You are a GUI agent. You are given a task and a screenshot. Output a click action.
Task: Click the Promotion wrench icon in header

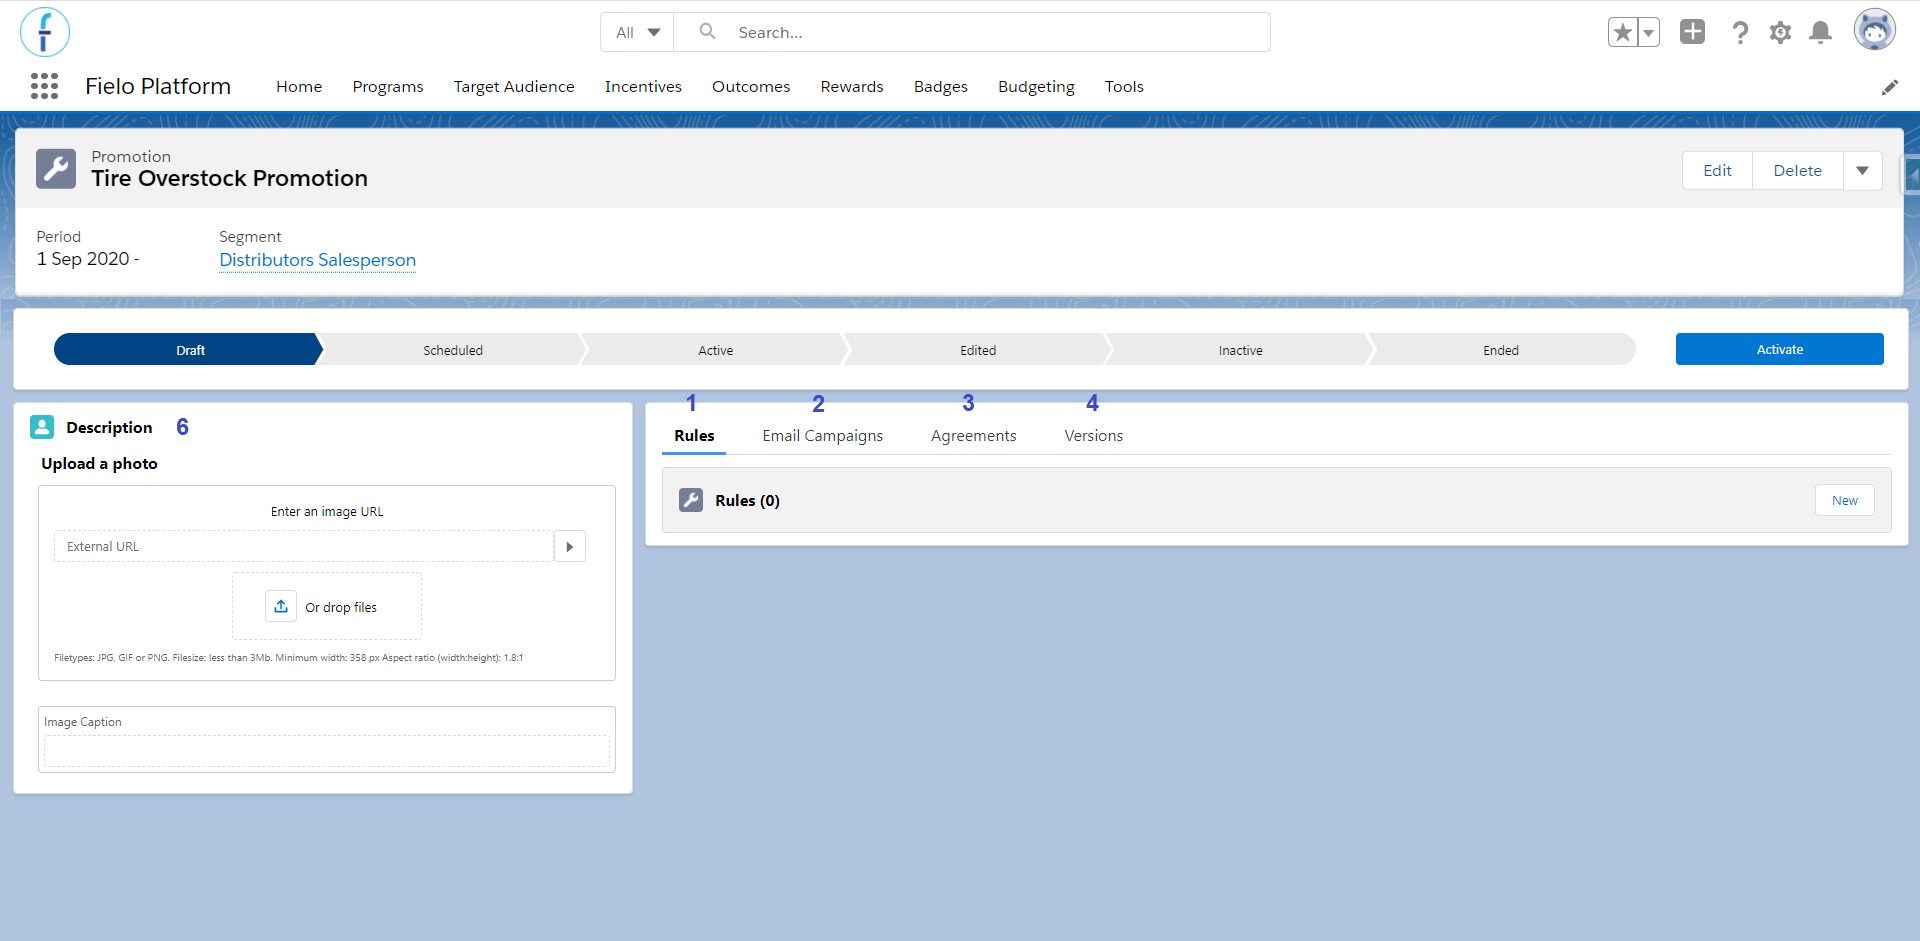[x=56, y=169]
